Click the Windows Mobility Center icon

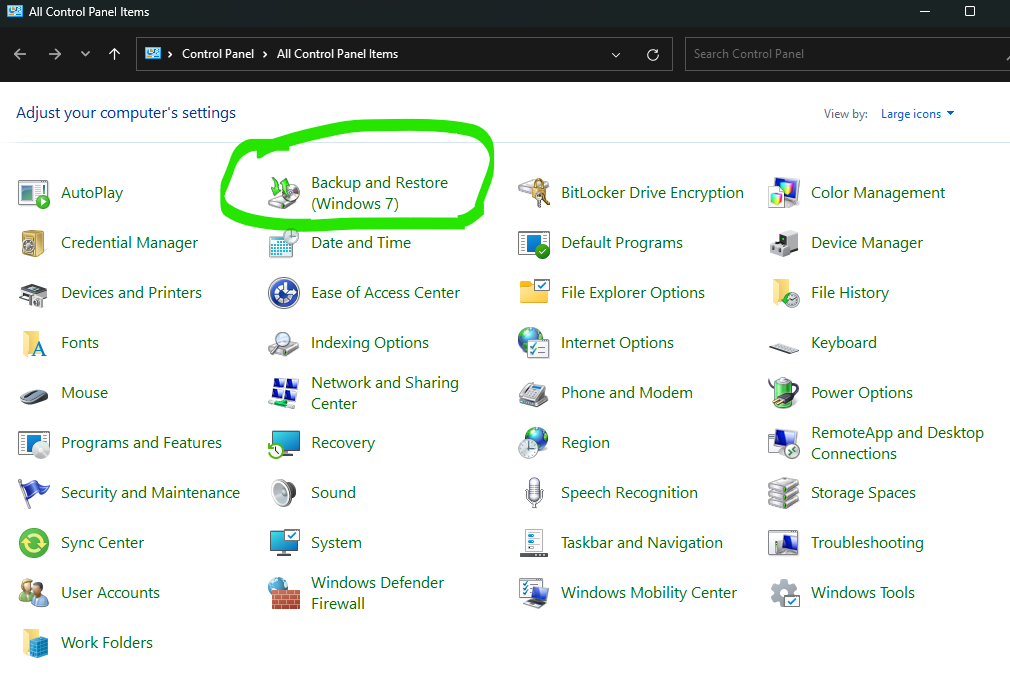[x=534, y=593]
